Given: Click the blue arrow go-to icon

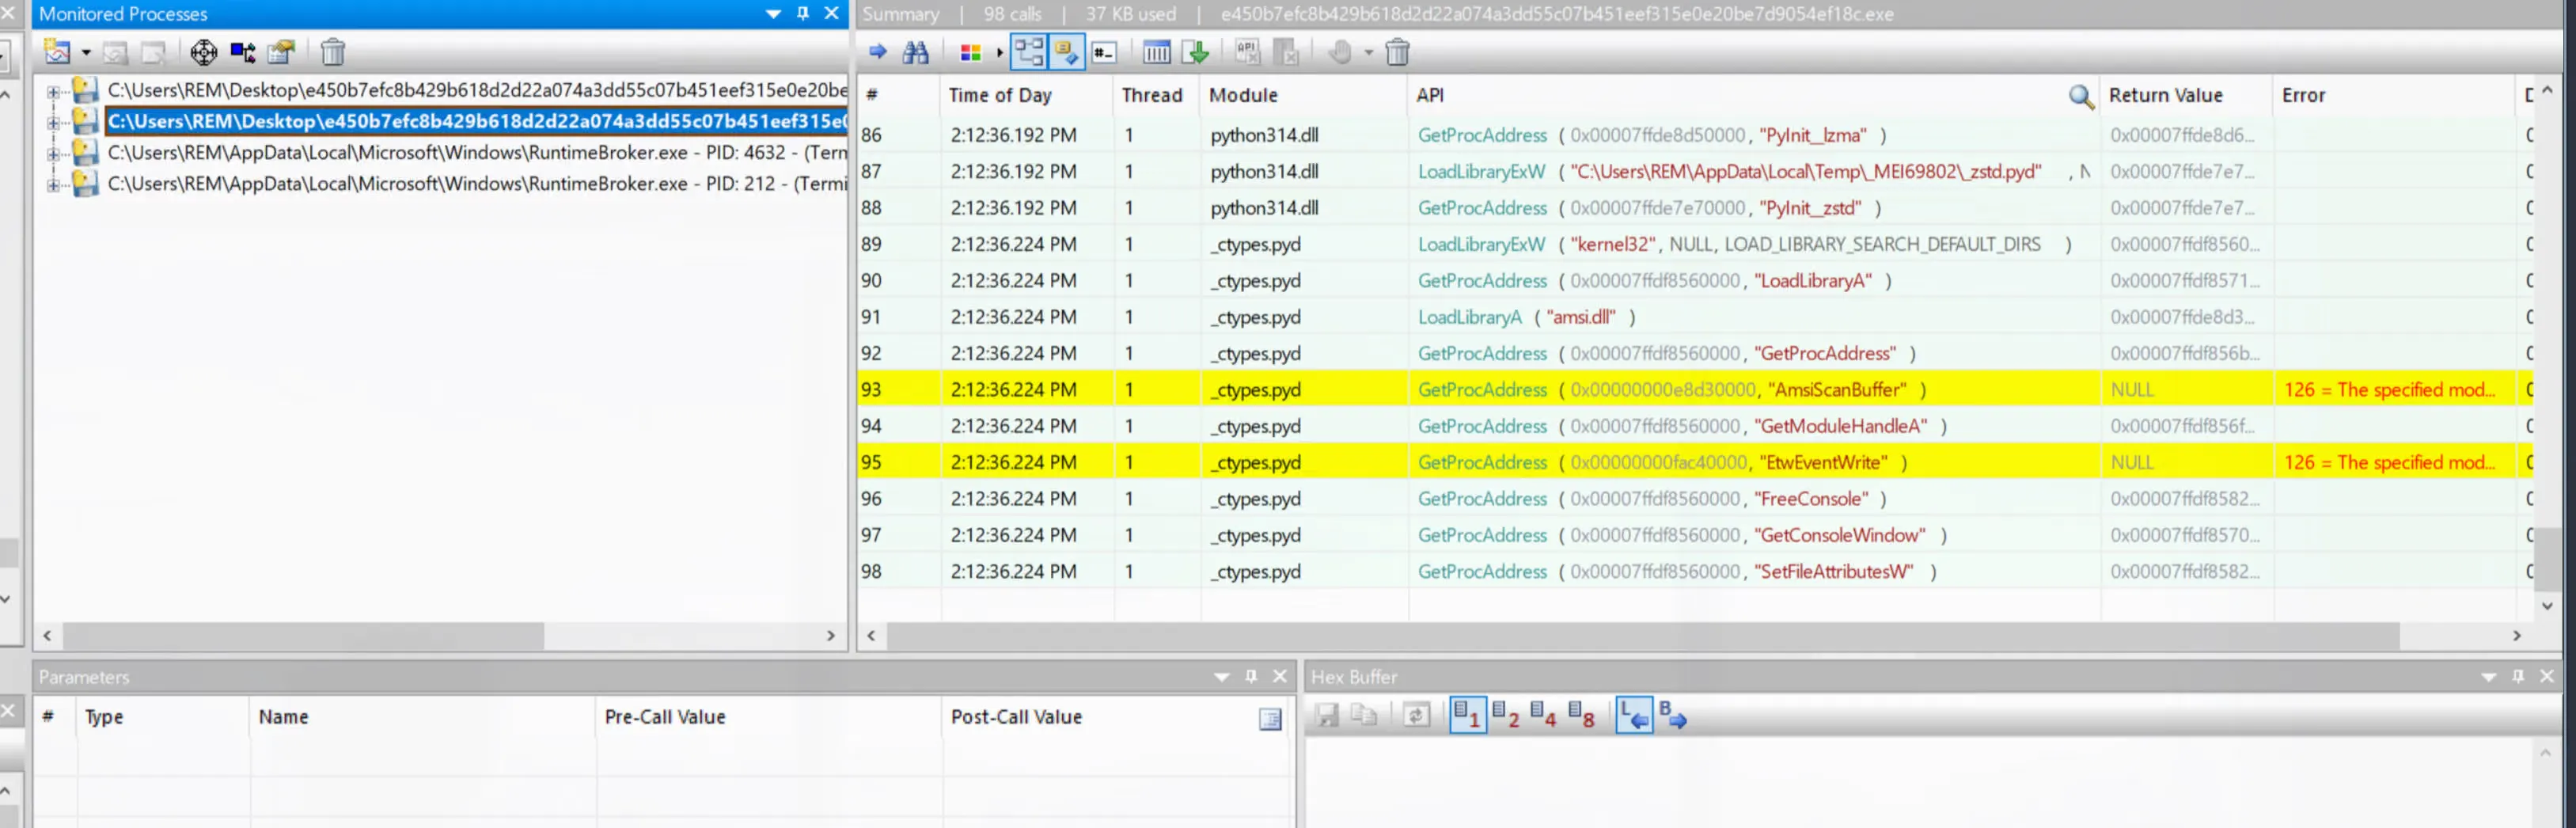Looking at the screenshot, I should click(x=878, y=52).
